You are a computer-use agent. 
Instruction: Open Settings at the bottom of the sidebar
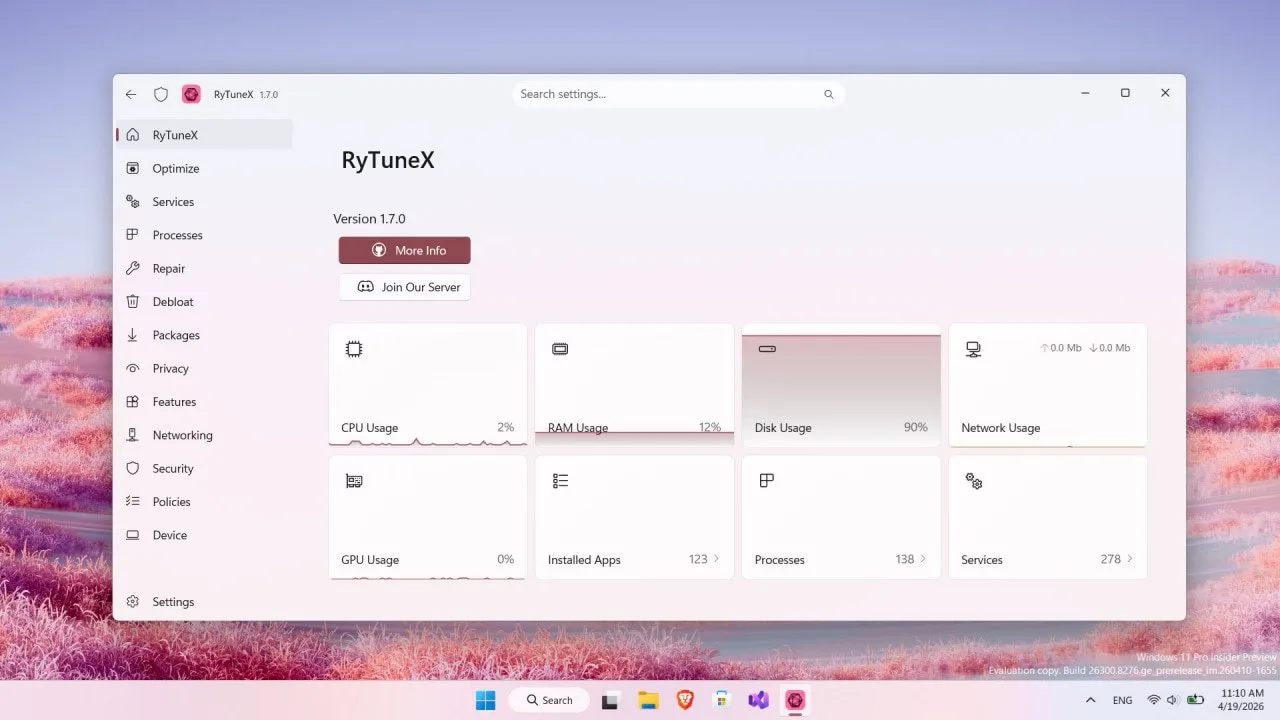204,602
